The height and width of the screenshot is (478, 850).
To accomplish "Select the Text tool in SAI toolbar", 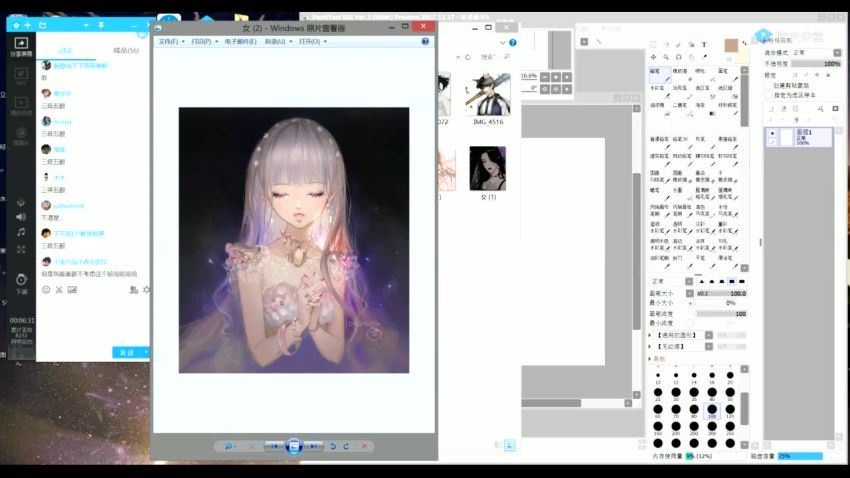I will point(704,44).
